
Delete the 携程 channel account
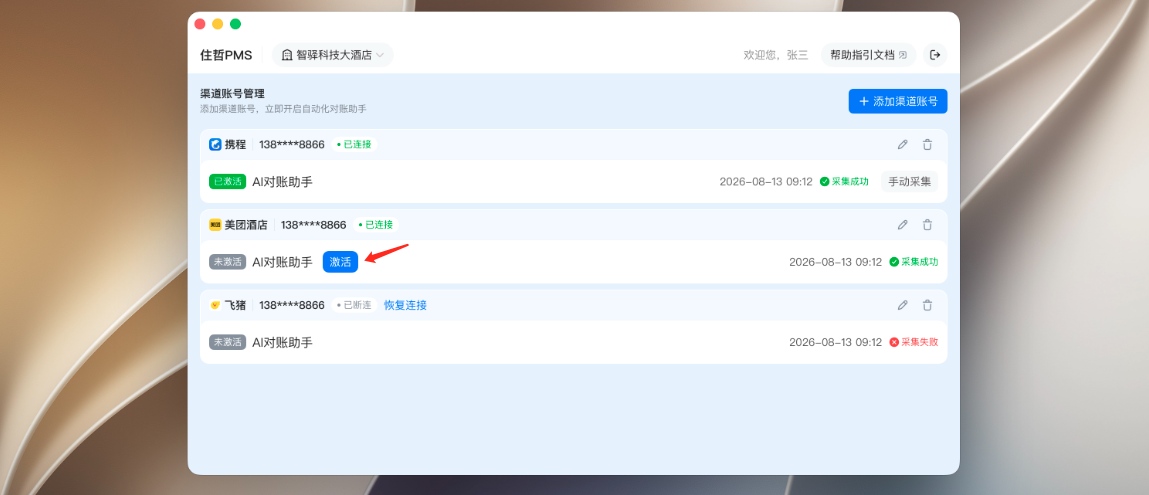927,144
